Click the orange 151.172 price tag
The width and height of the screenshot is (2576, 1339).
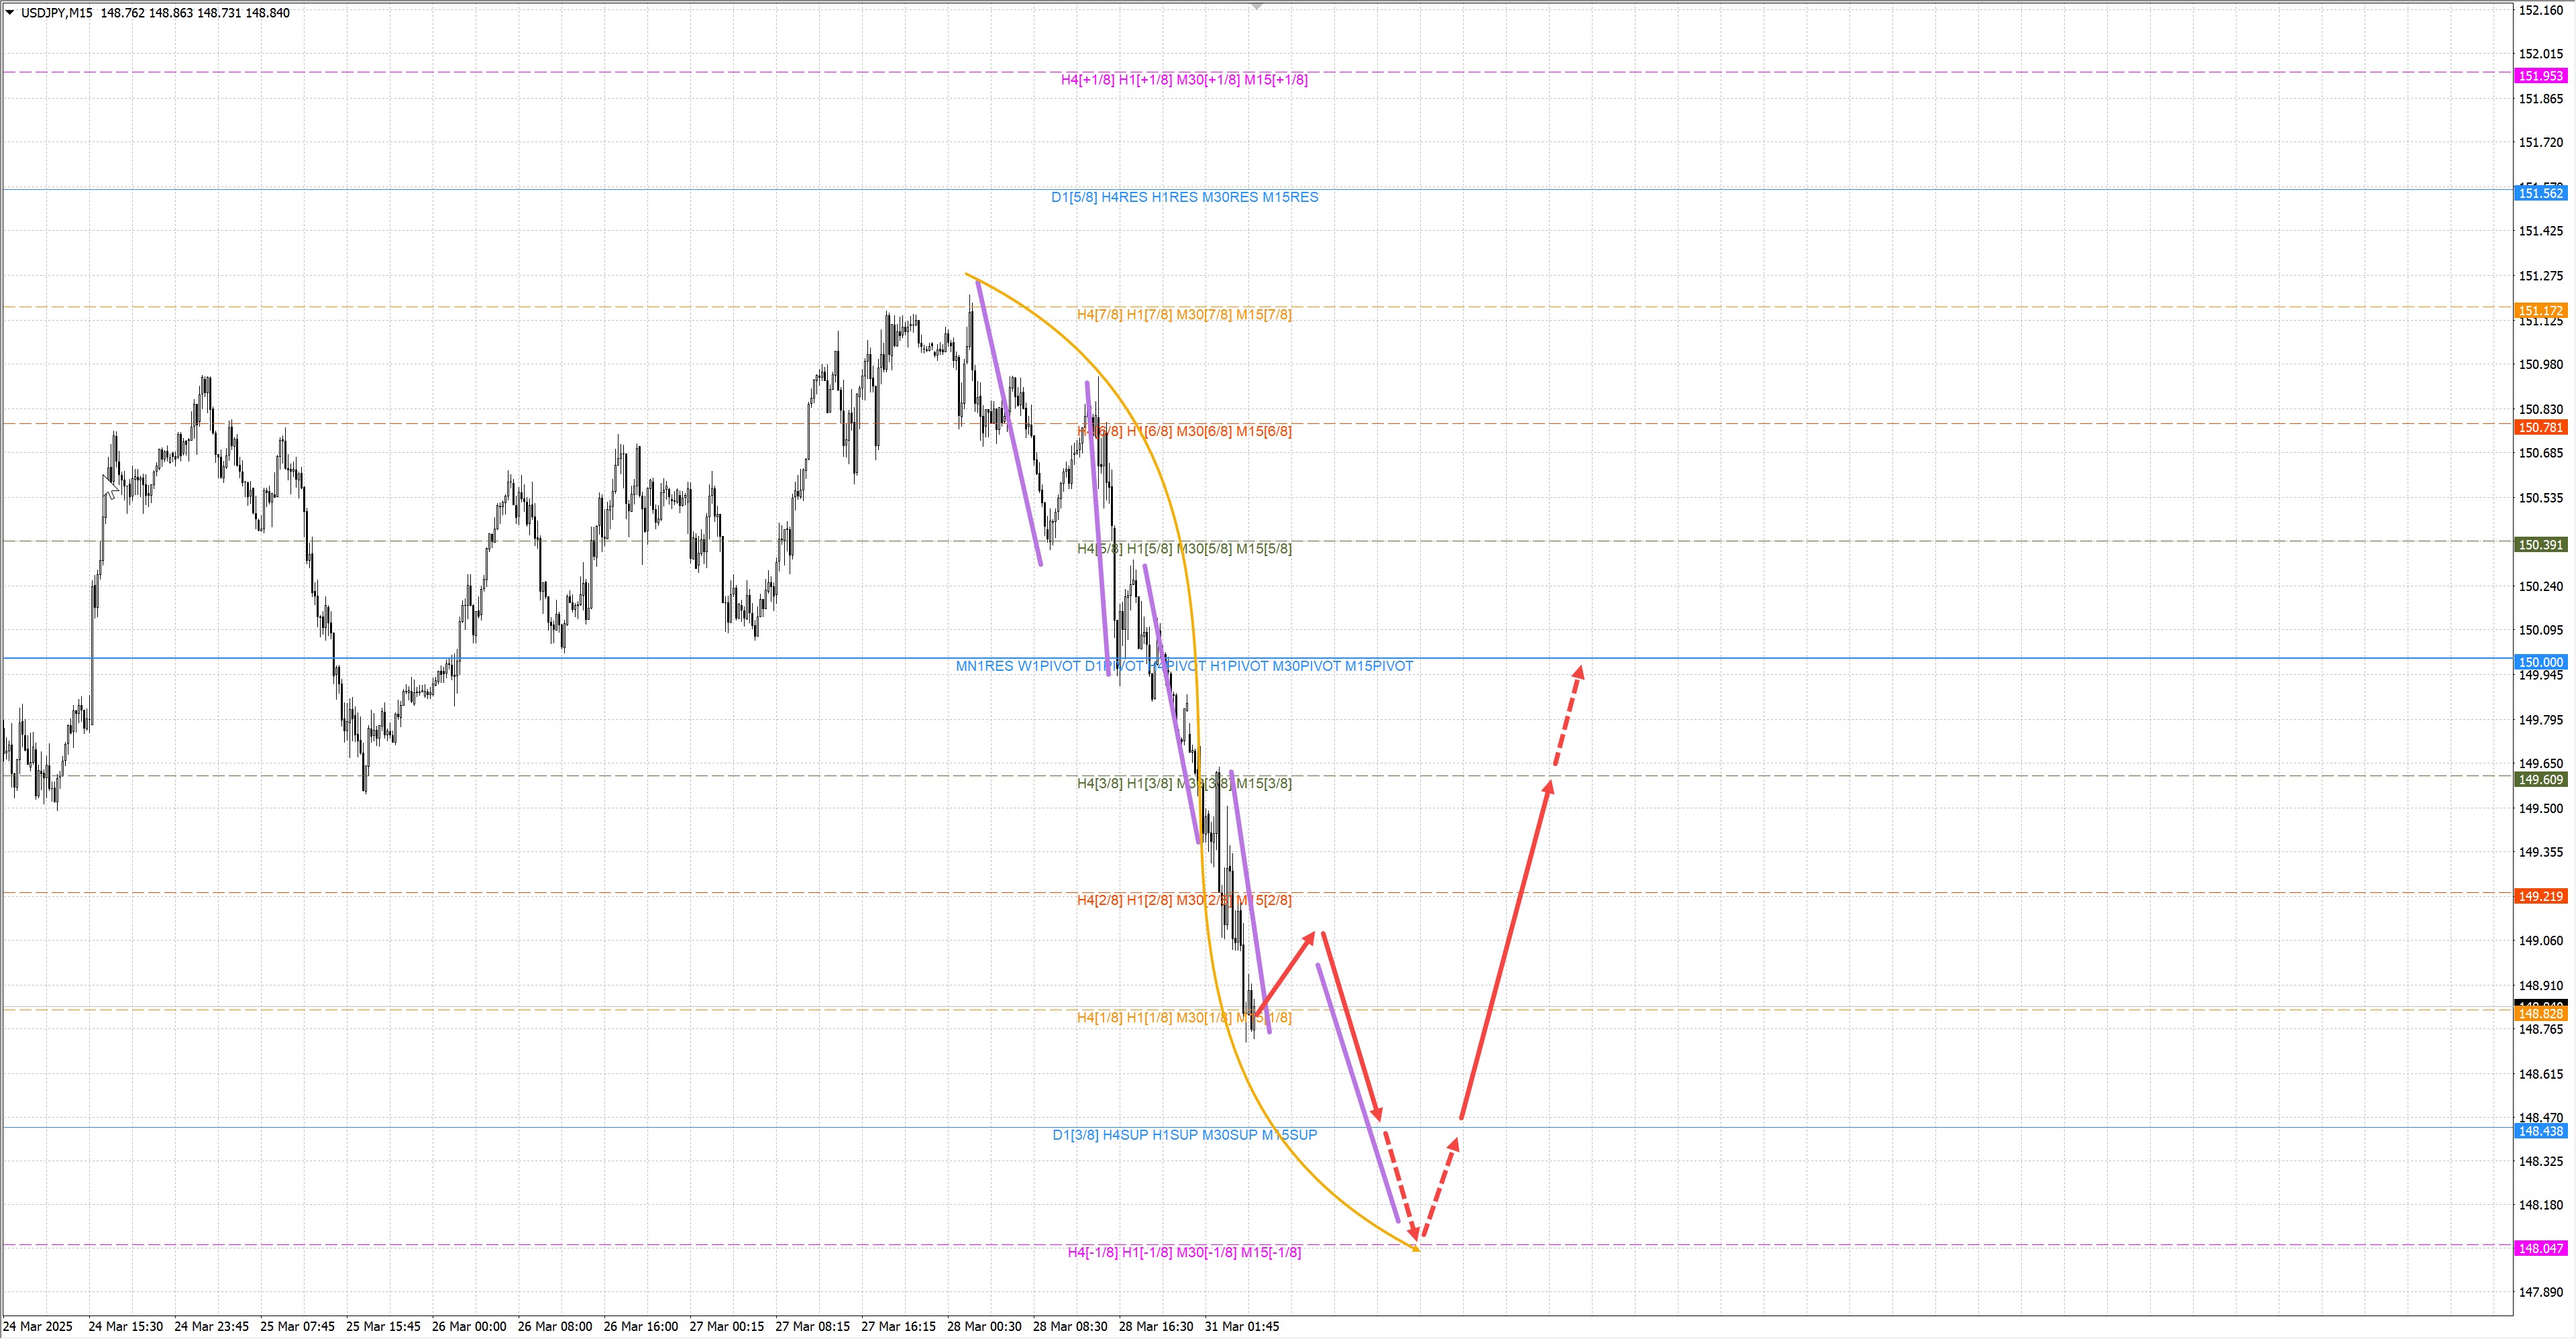2540,311
